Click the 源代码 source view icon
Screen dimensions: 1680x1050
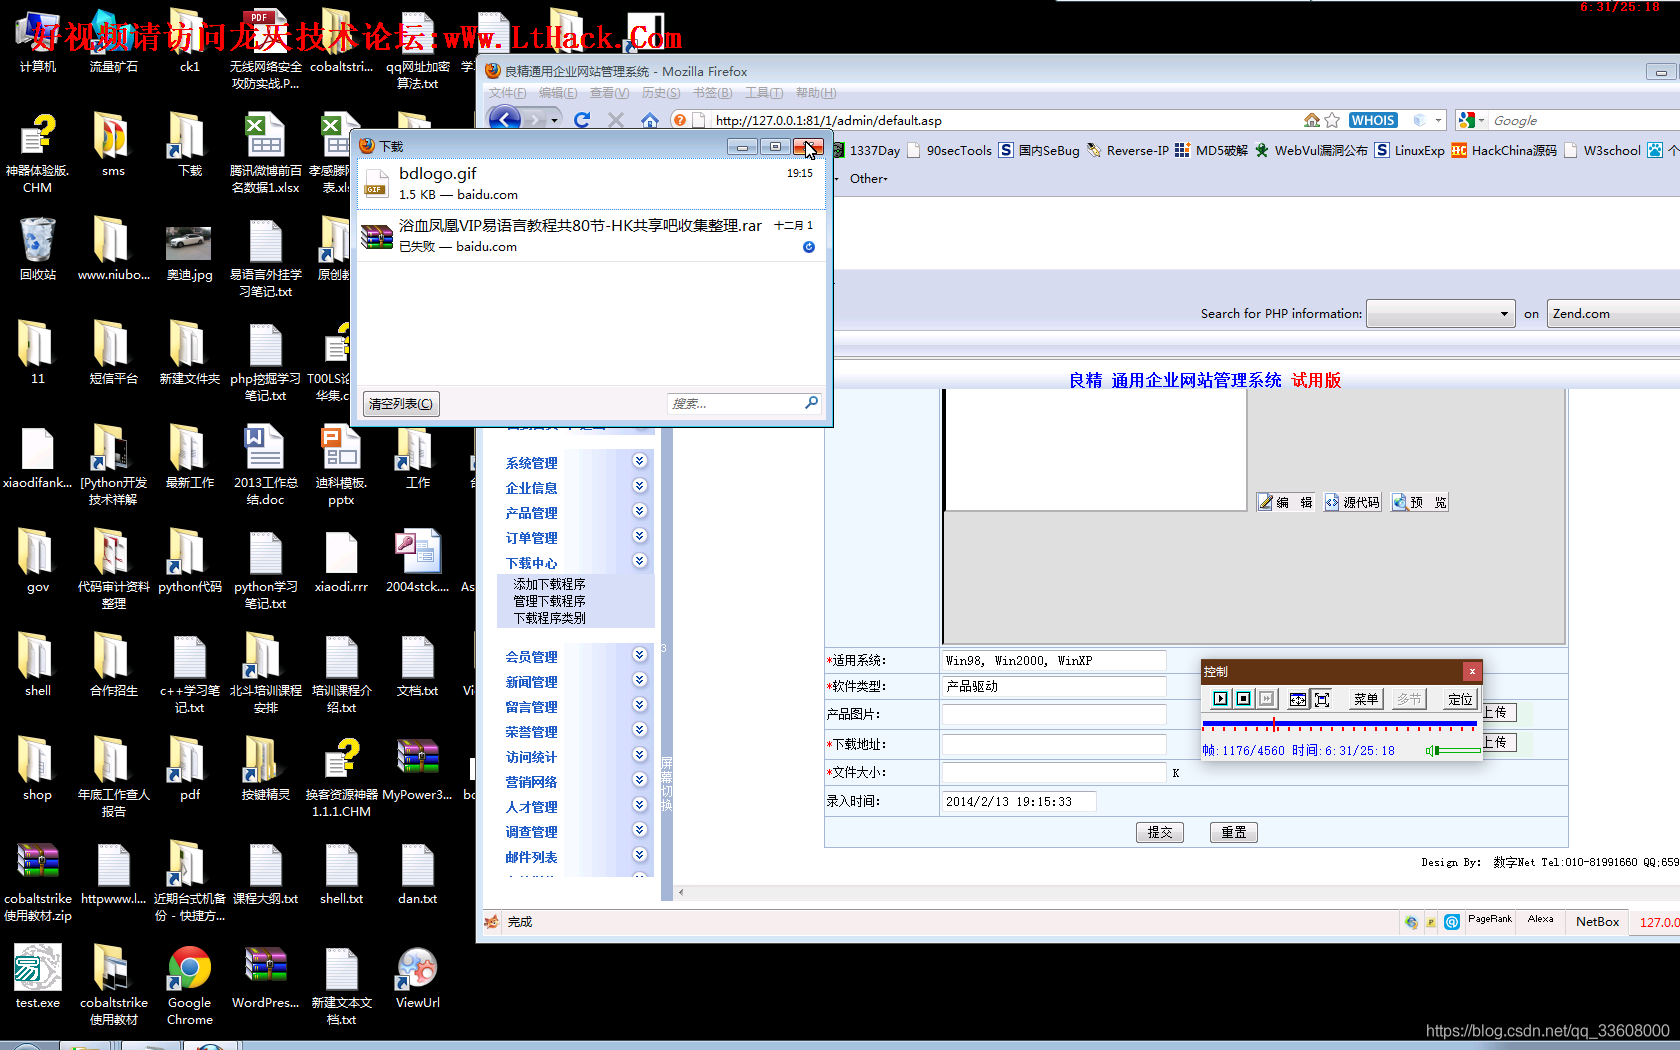tap(1352, 502)
